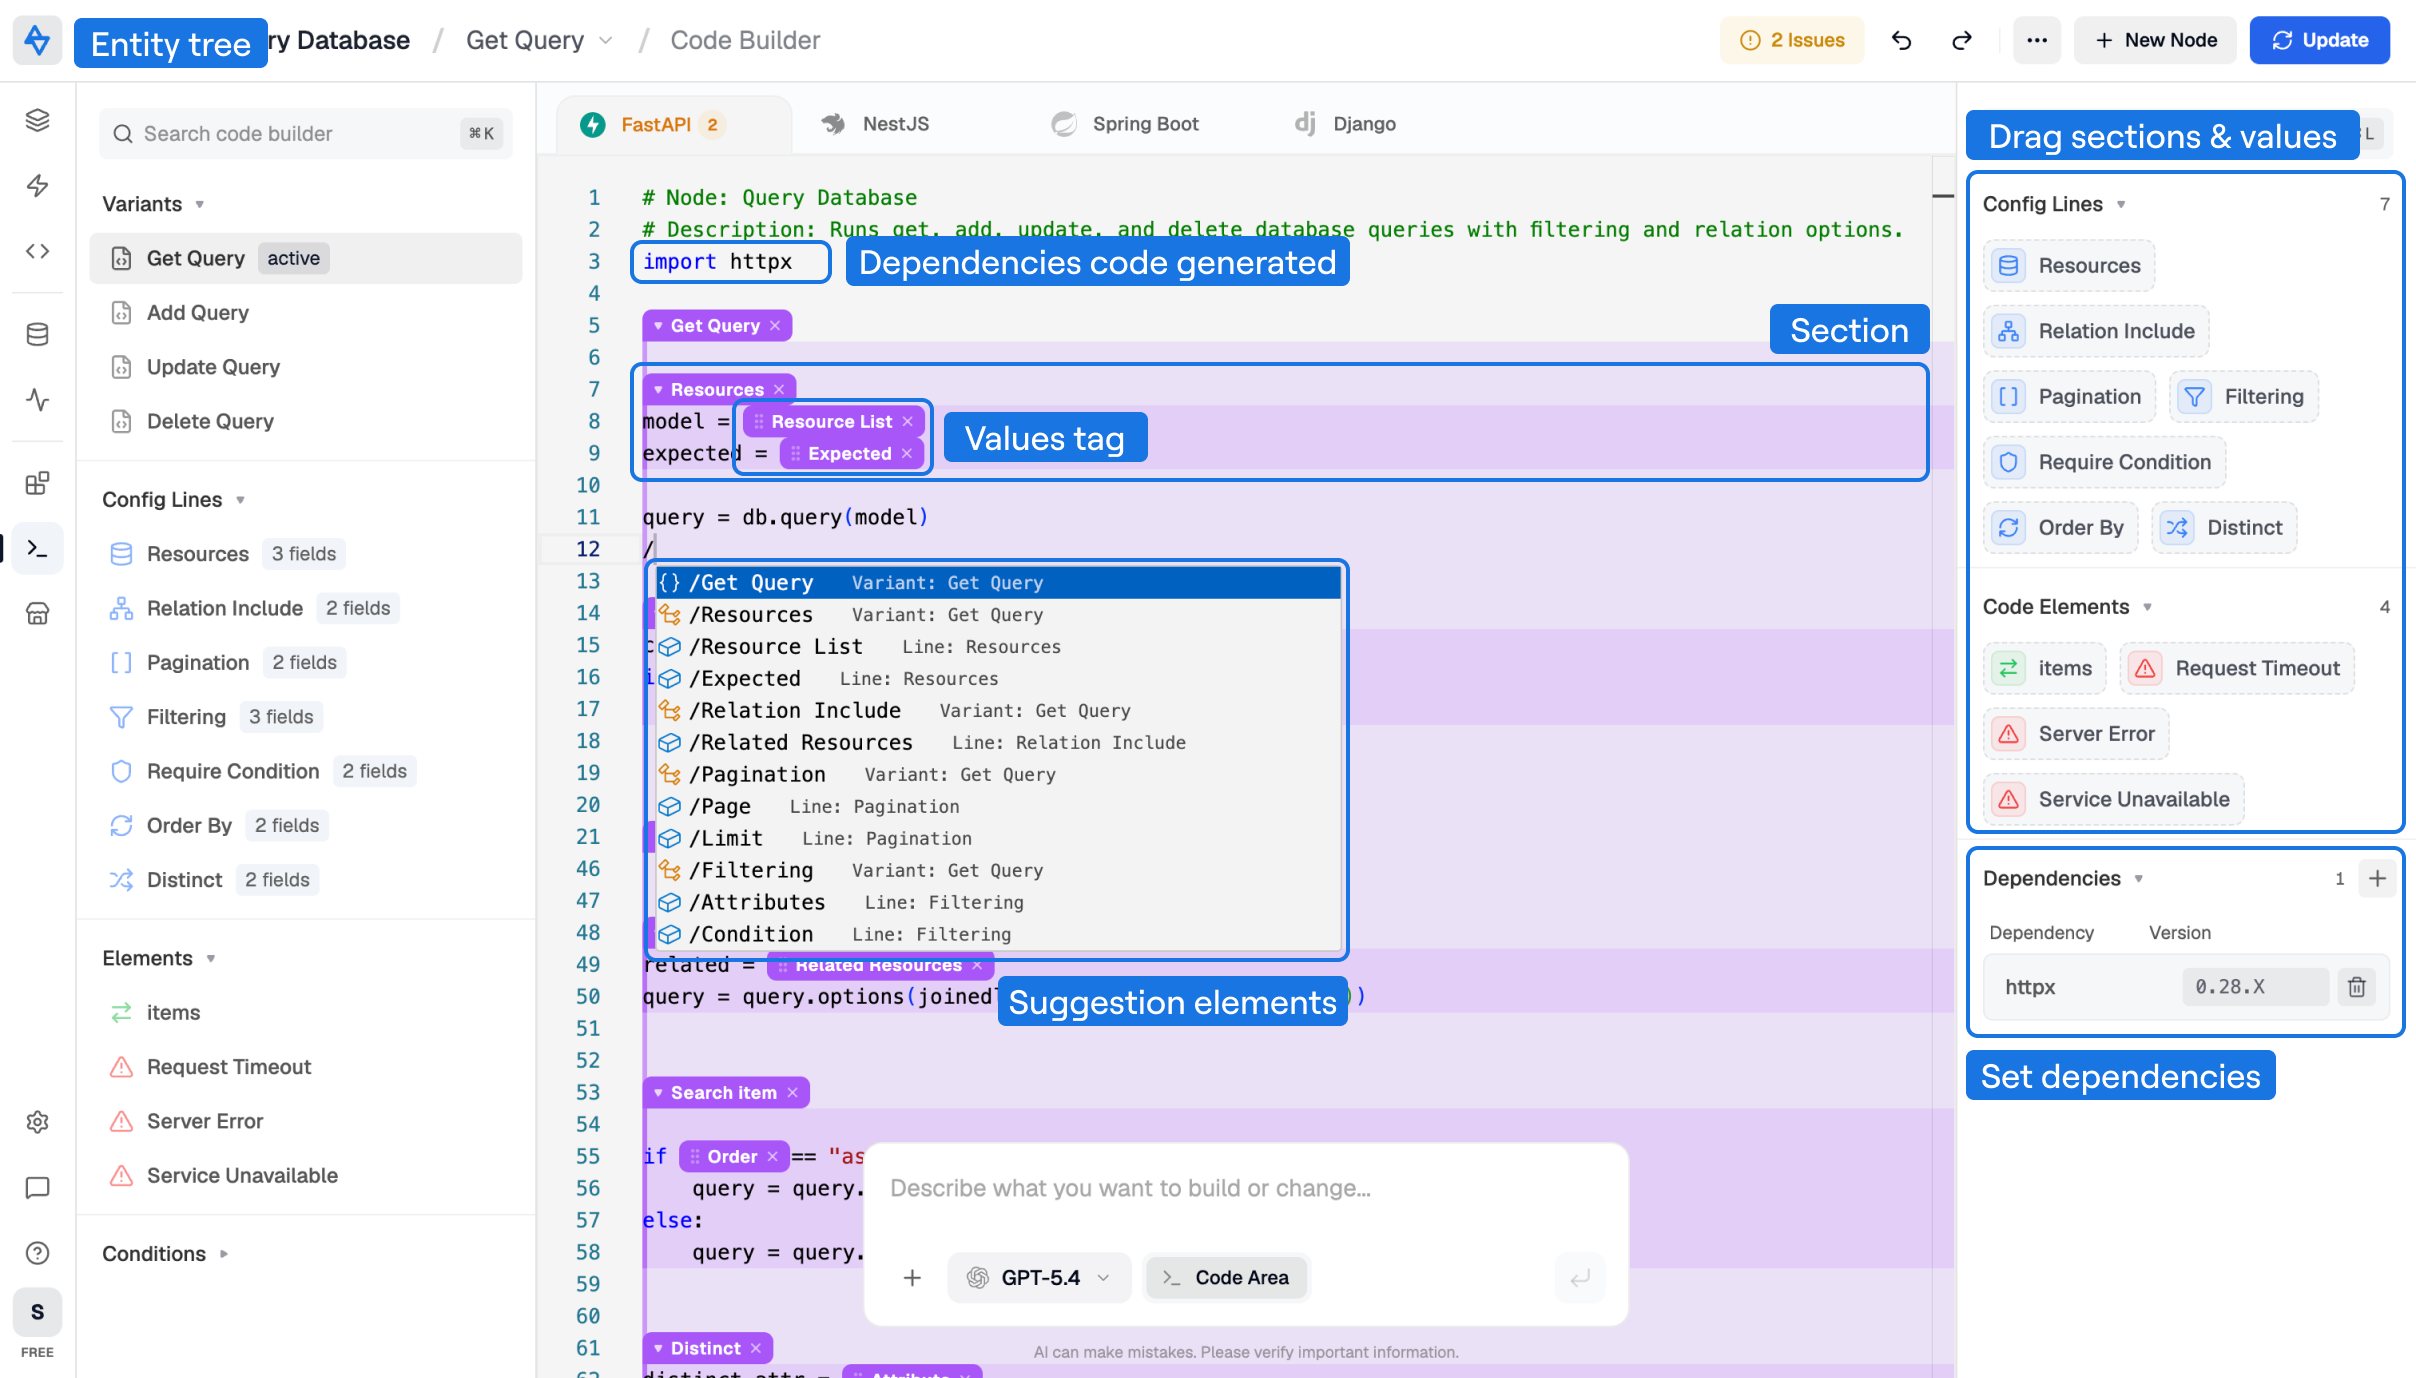Click the send arrow in prompt box
The image size is (2416, 1378).
[1580, 1278]
